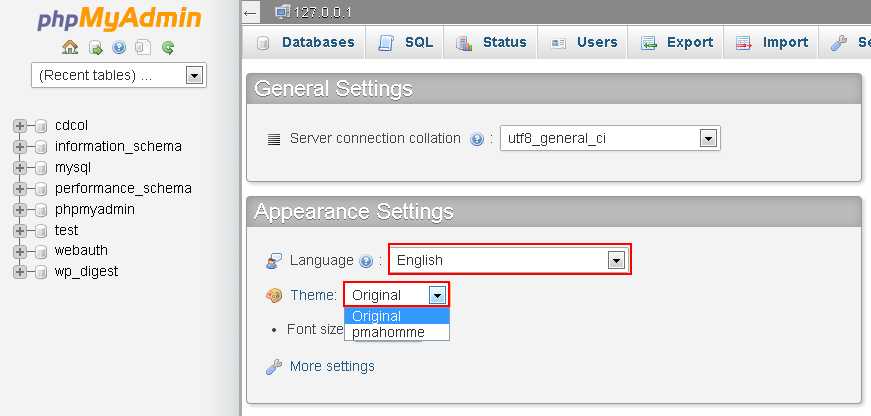
Task: Open the test database link
Action: tap(66, 230)
